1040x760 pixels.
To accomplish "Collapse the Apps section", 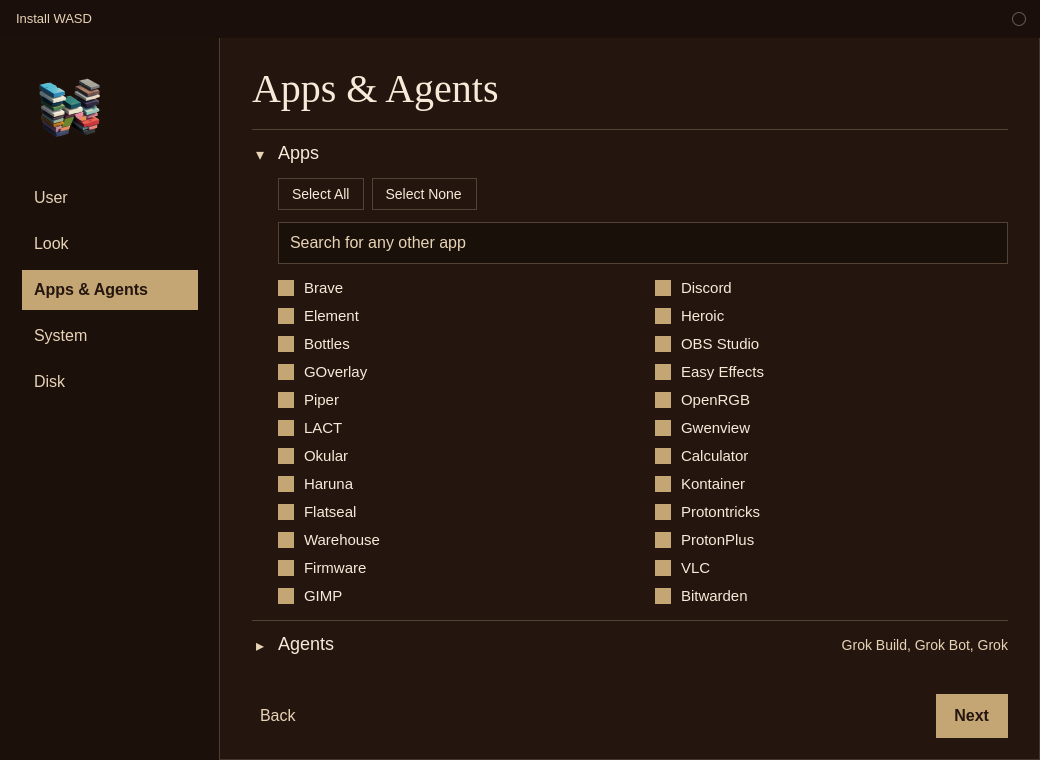I will click(x=260, y=155).
